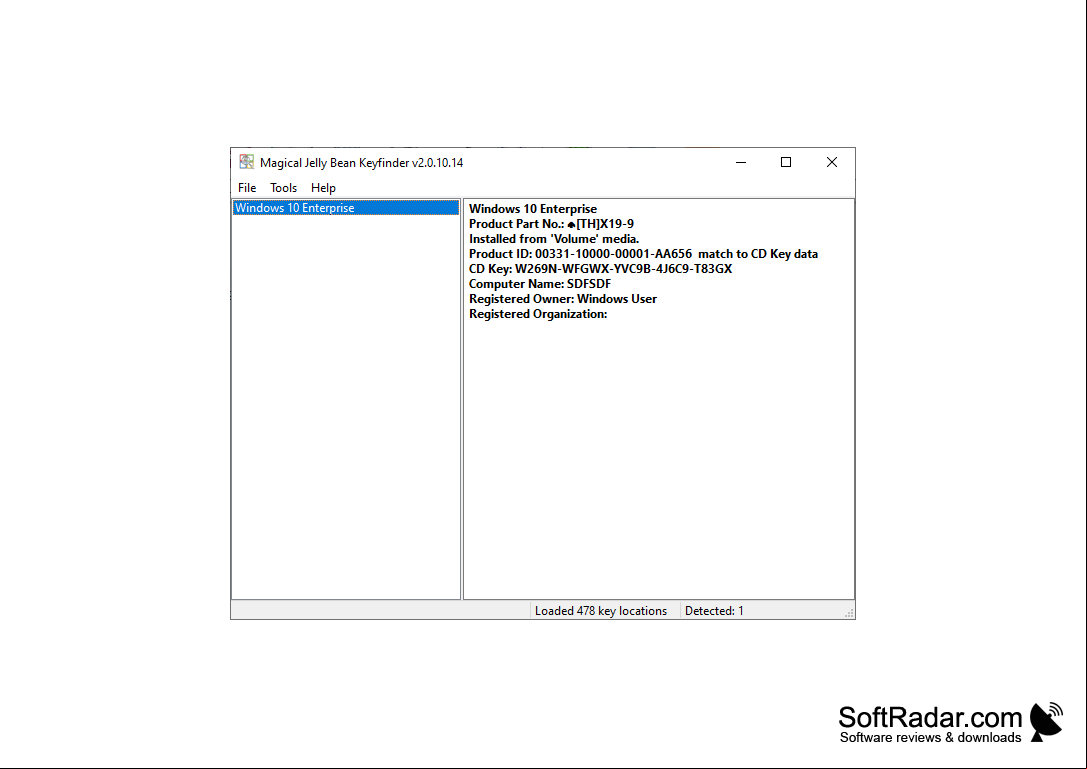
Task: Select Windows 10 Enterprise in the product list
Action: tap(345, 208)
